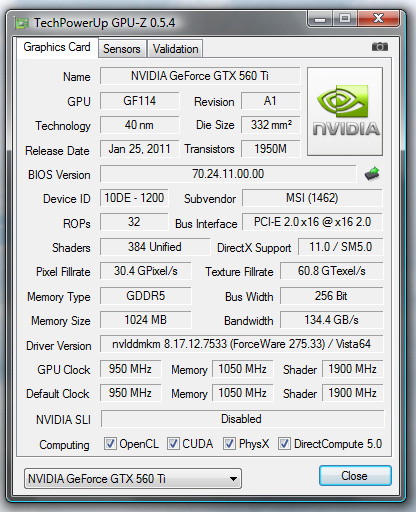Image resolution: width=416 pixels, height=512 pixels.
Task: Click the Bus Interface field
Action: (x=312, y=222)
